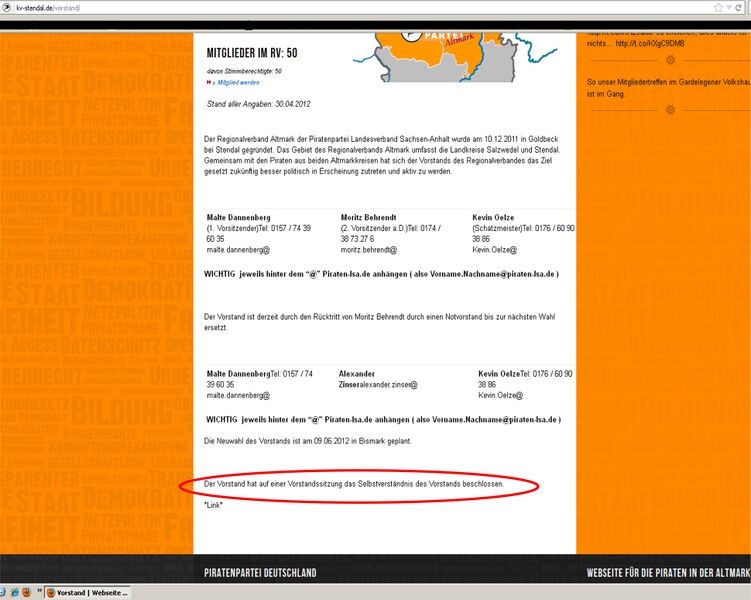Click the first WICHTIG Piraten-lsa.de note
Viewport: 751px width, 600px height.
[x=381, y=274]
